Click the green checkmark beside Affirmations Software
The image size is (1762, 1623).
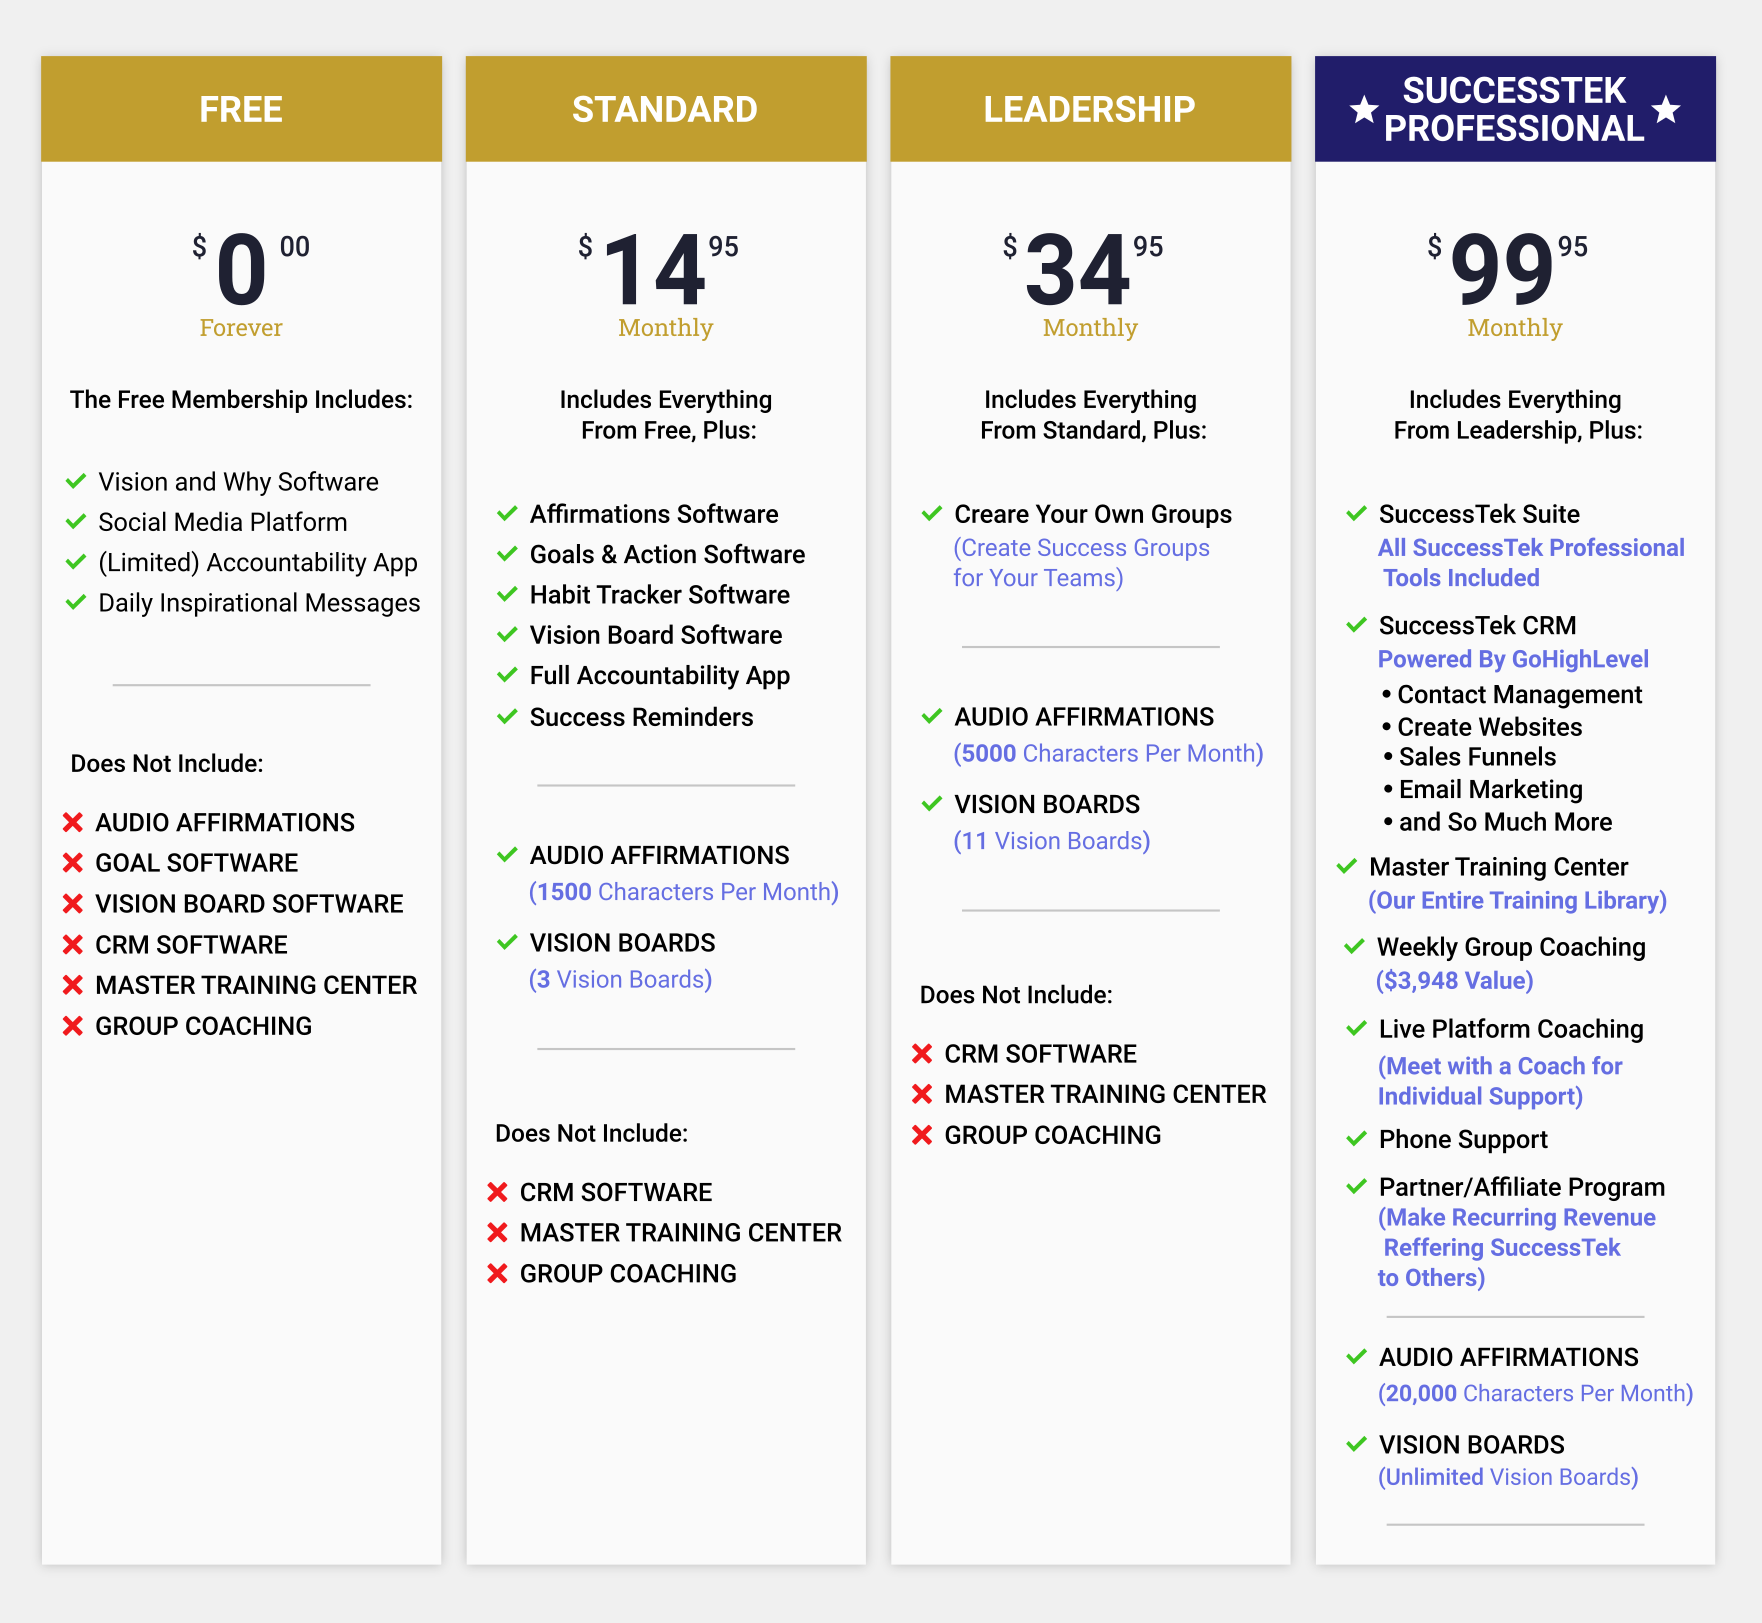pos(507,514)
